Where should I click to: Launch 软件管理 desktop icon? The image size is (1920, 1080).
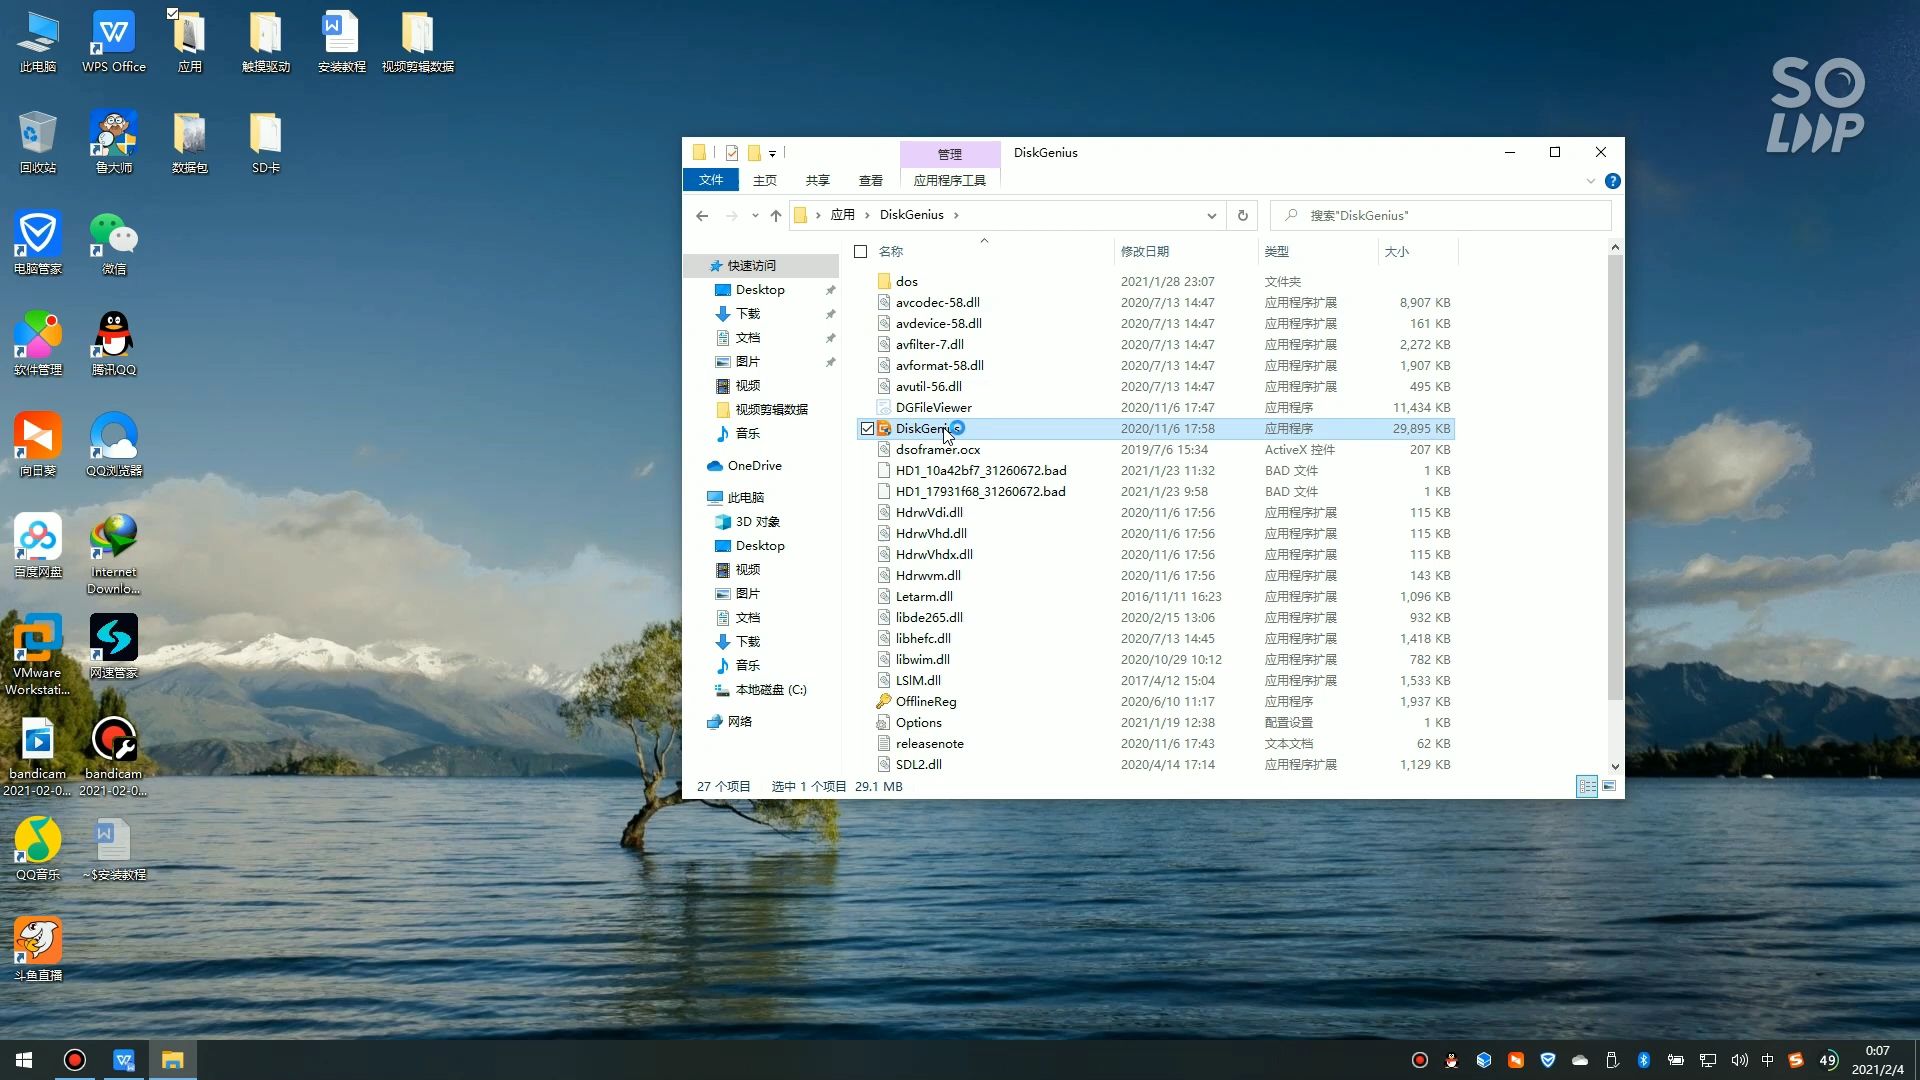[38, 344]
